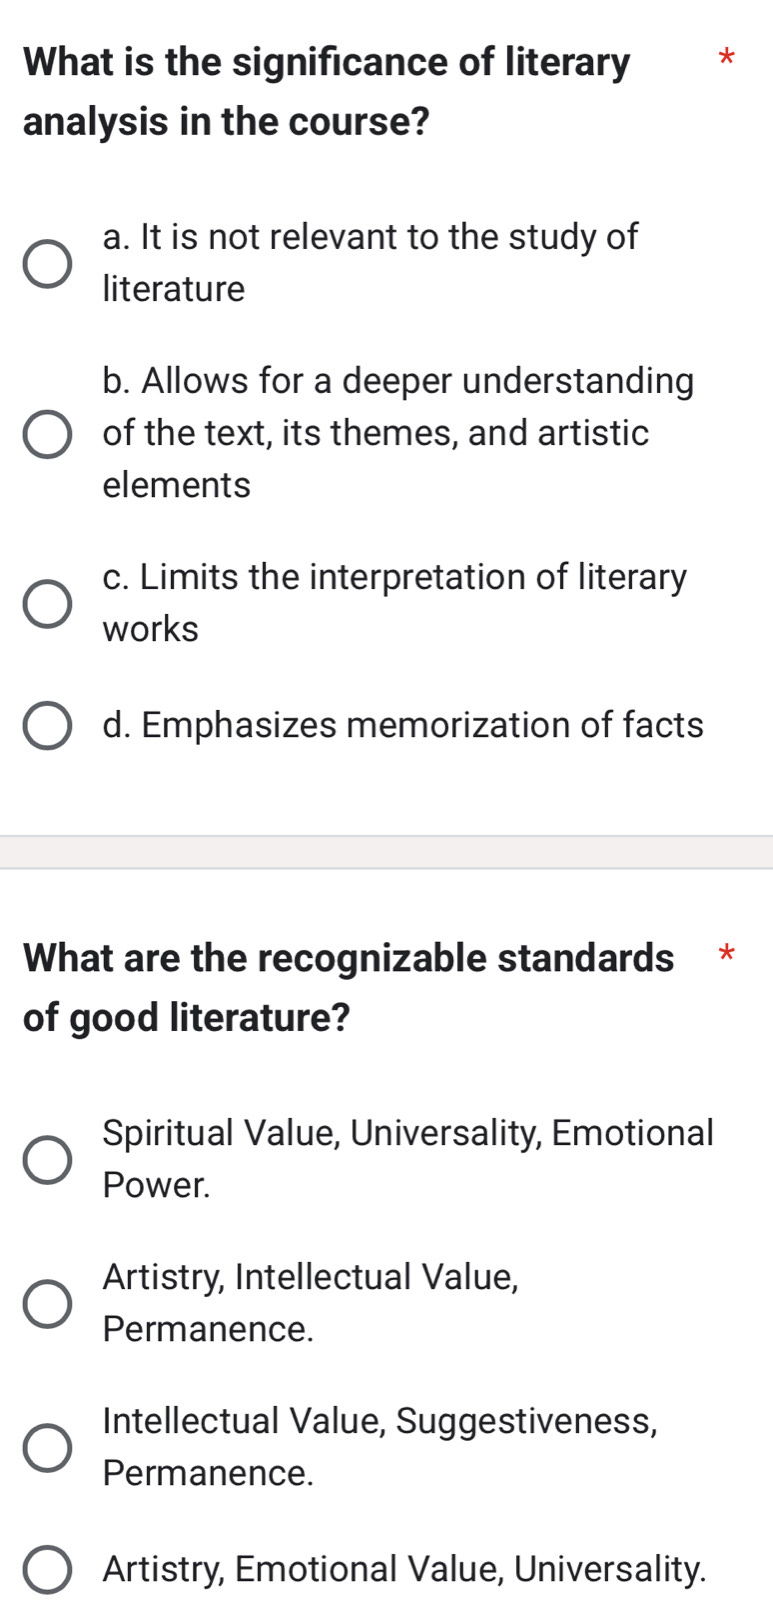Pick radio for "Limits the interpretation" option
This screenshot has height=1621, width=773.
[x=47, y=603]
